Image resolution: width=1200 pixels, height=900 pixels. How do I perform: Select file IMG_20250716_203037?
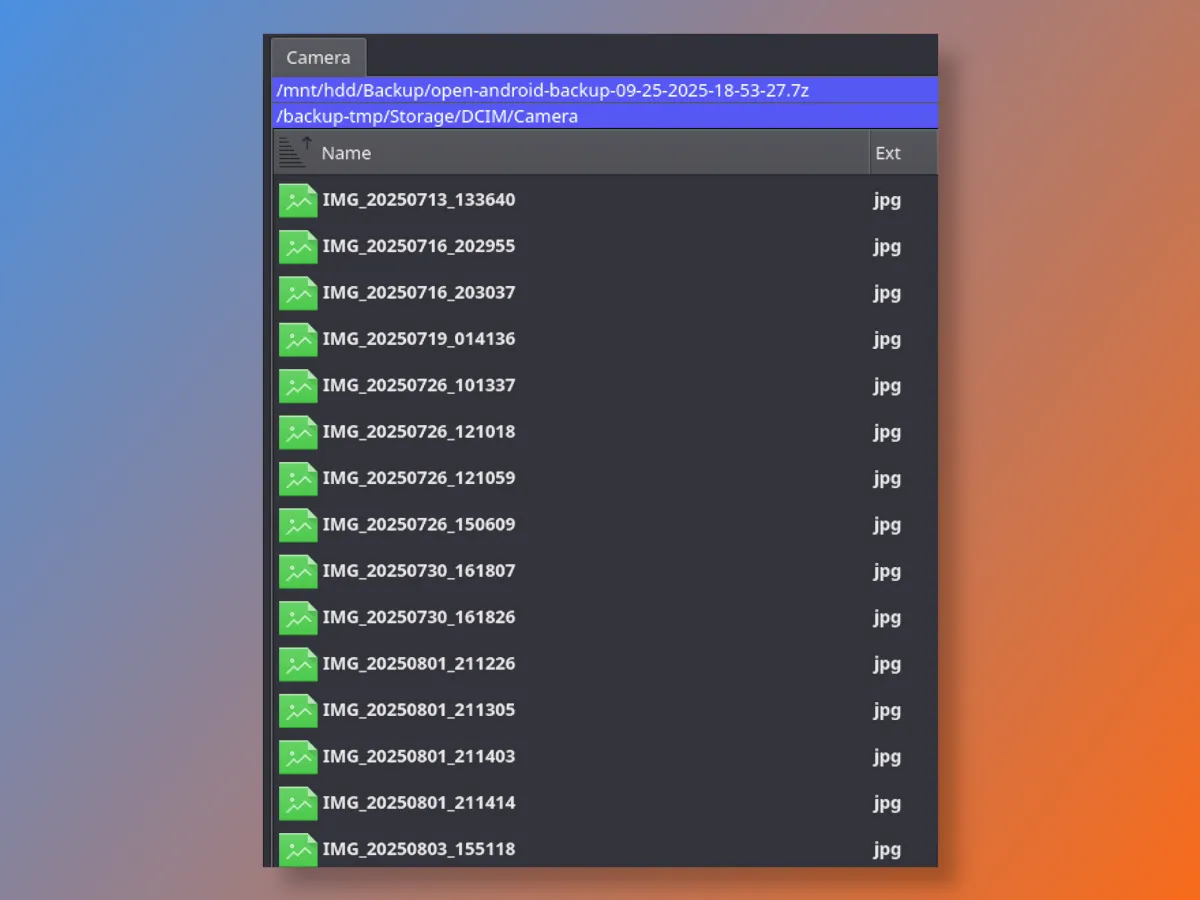418,293
